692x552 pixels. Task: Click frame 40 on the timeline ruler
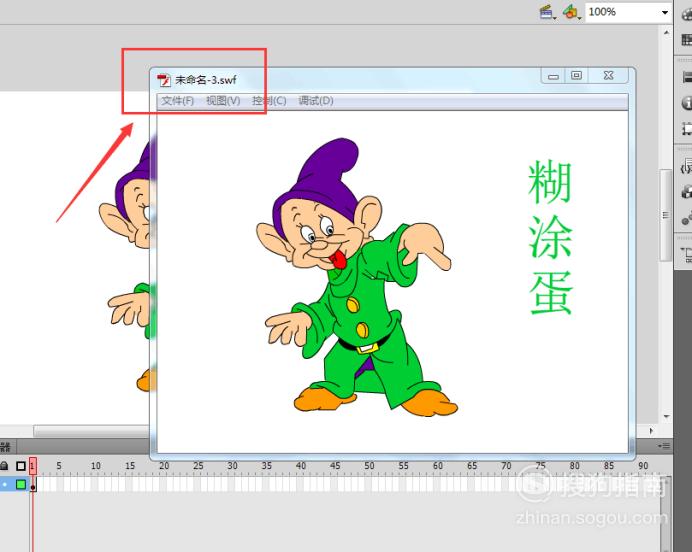pos(301,466)
